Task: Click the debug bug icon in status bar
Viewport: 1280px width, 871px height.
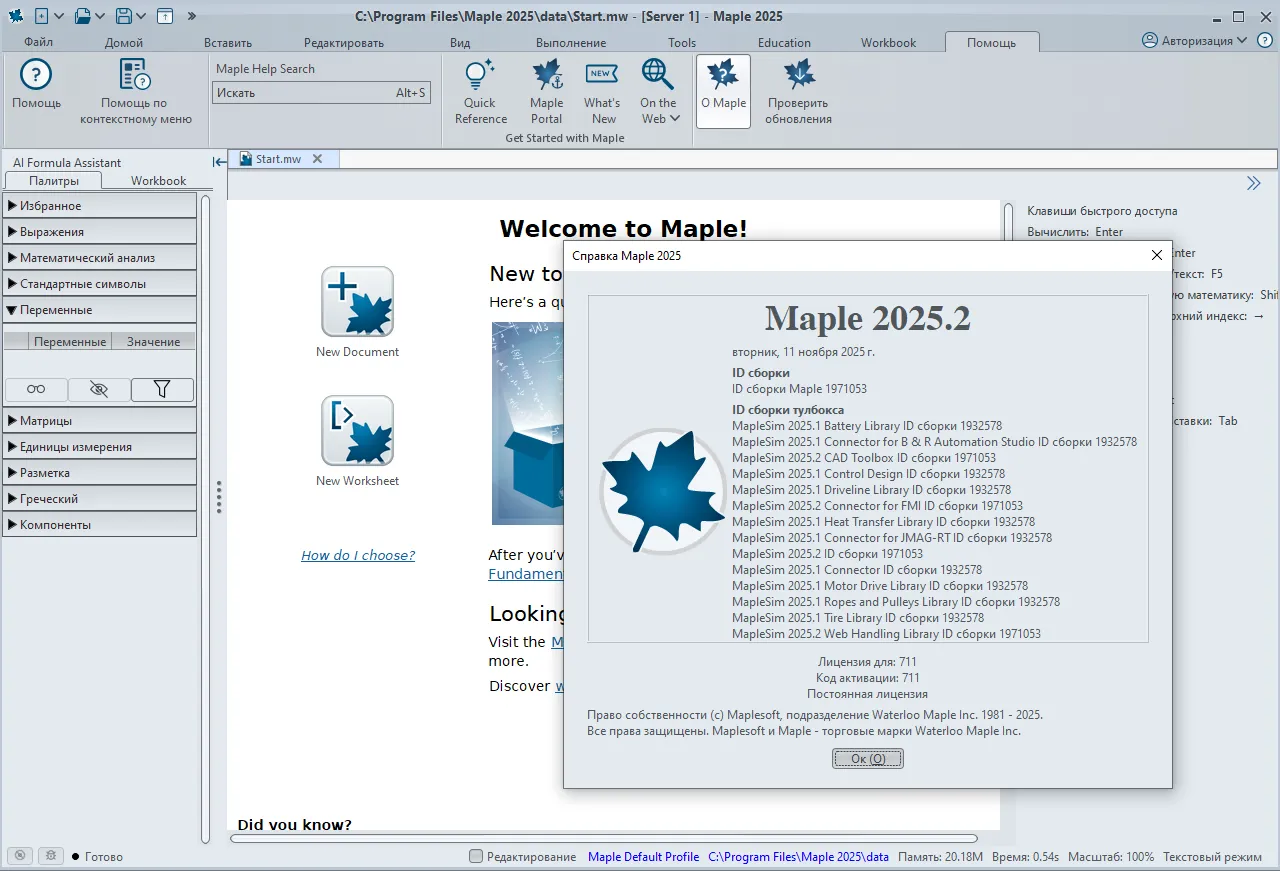Action: click(x=51, y=856)
